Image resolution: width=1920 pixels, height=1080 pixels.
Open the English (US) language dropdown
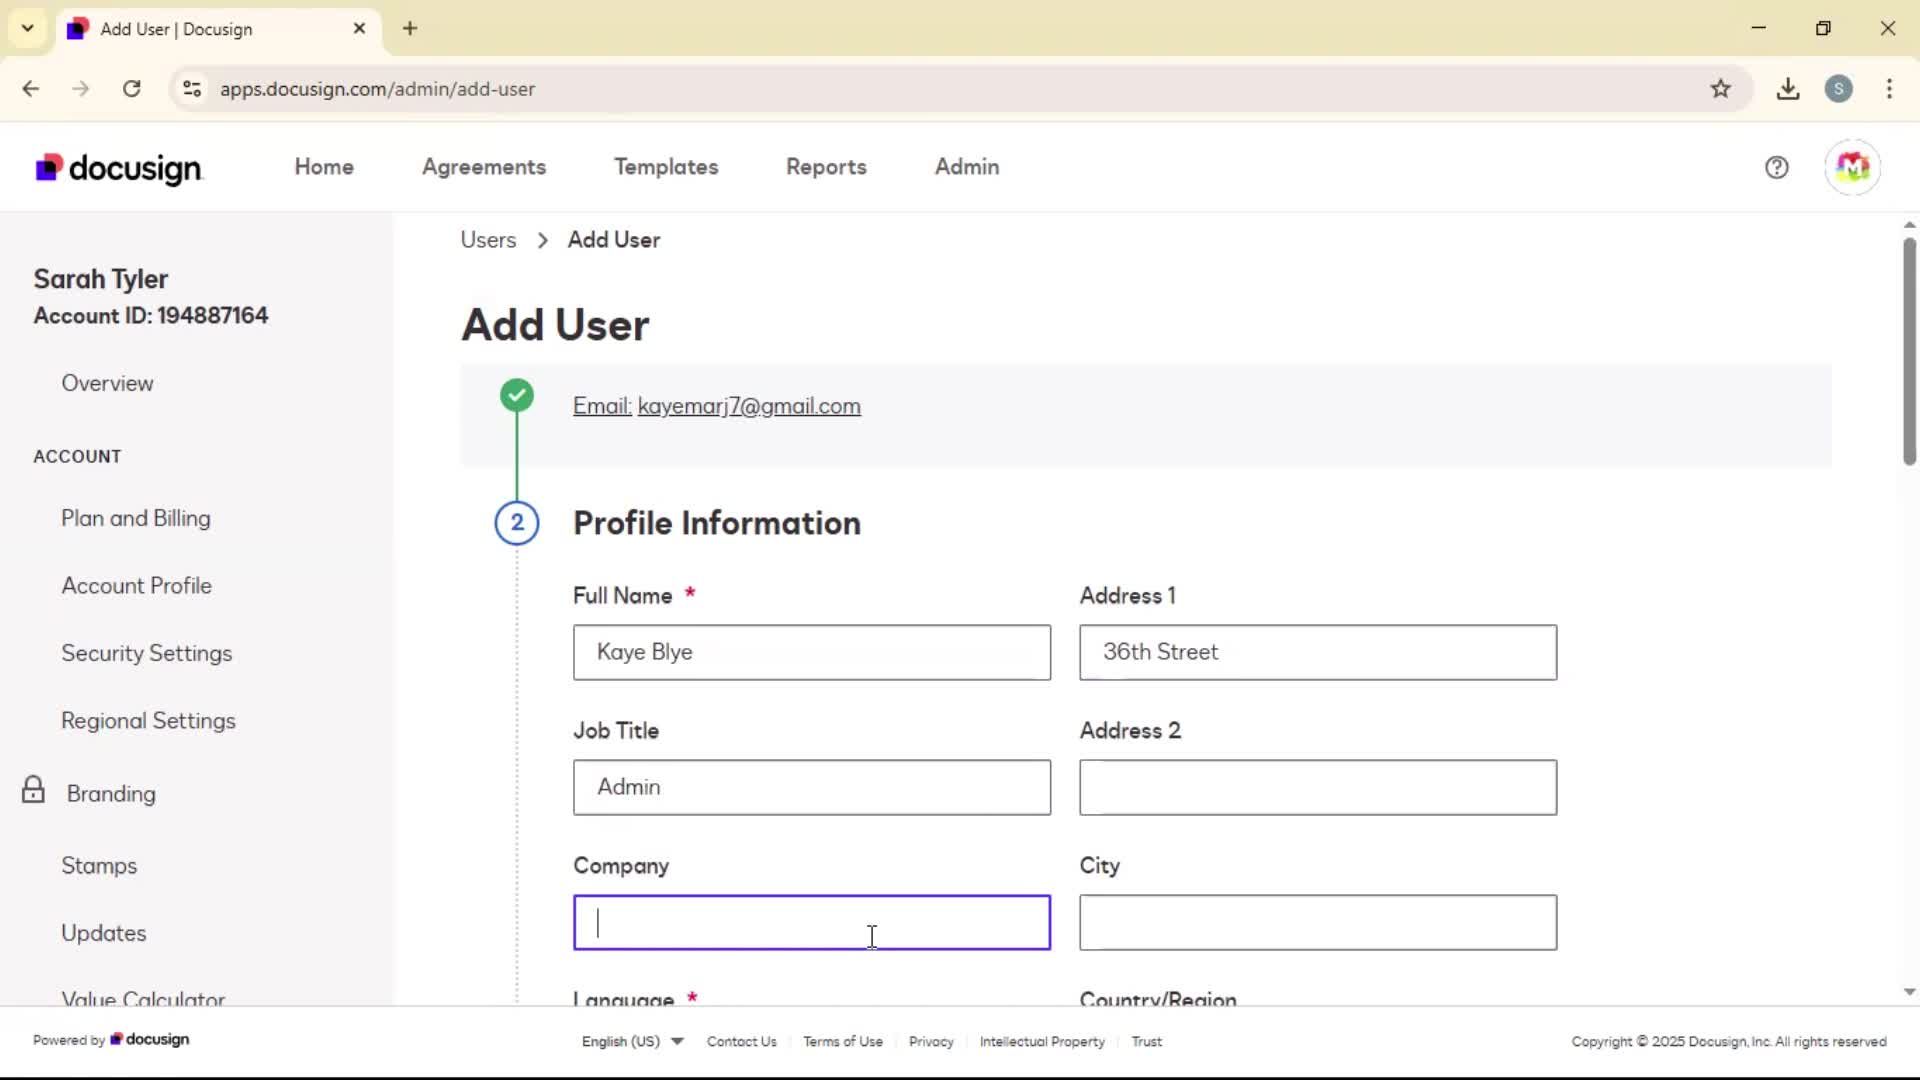[x=632, y=1041]
